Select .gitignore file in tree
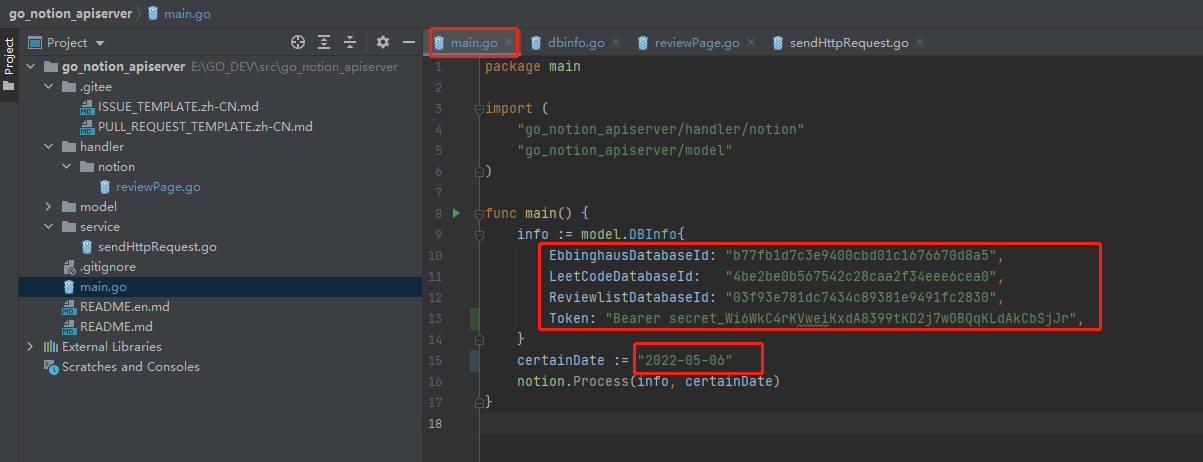The width and height of the screenshot is (1203, 462). [107, 267]
